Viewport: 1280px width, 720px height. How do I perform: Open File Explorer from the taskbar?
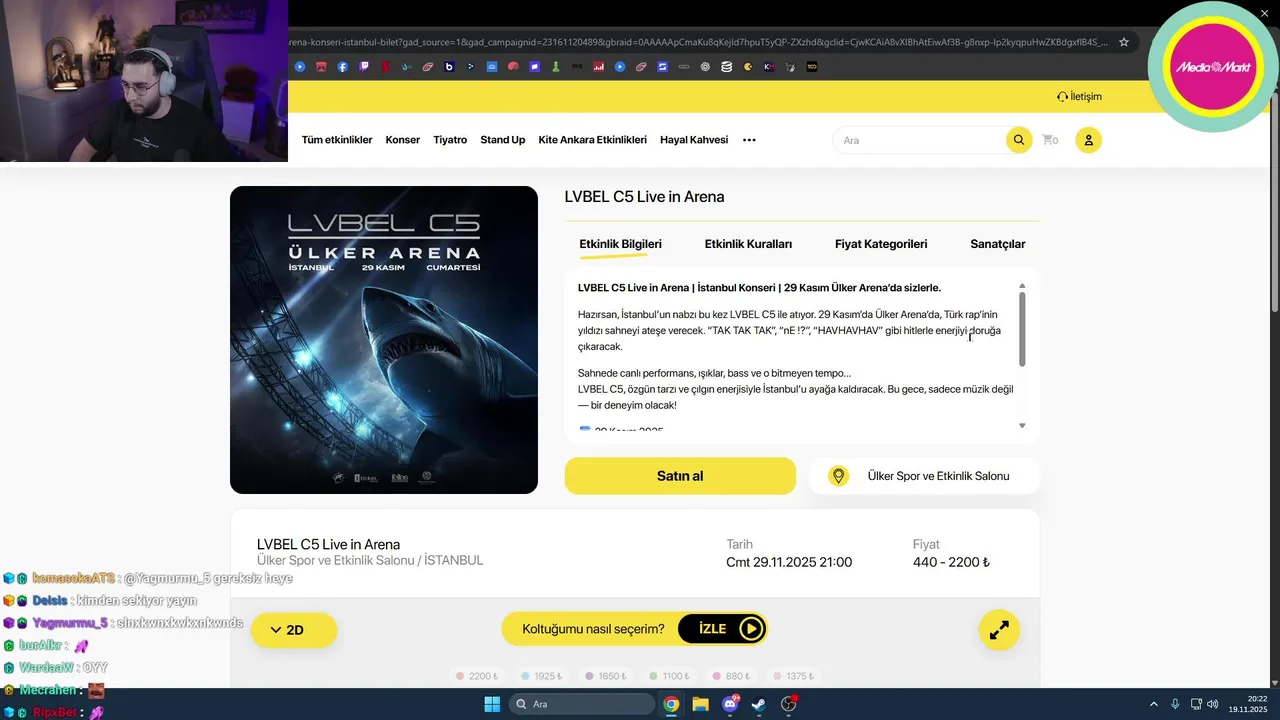point(700,704)
